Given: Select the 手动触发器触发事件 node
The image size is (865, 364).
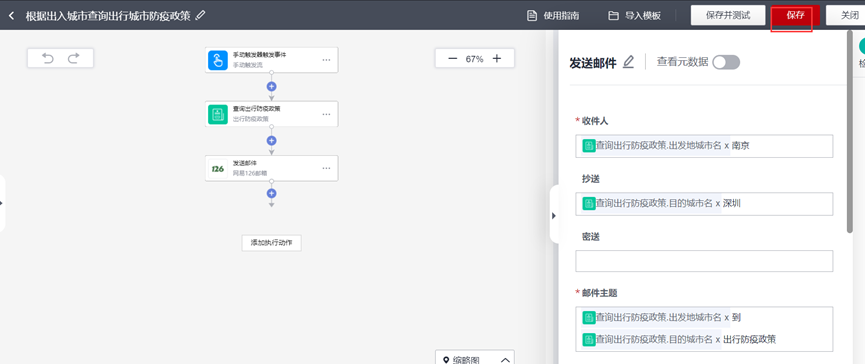Looking at the screenshot, I should (271, 60).
